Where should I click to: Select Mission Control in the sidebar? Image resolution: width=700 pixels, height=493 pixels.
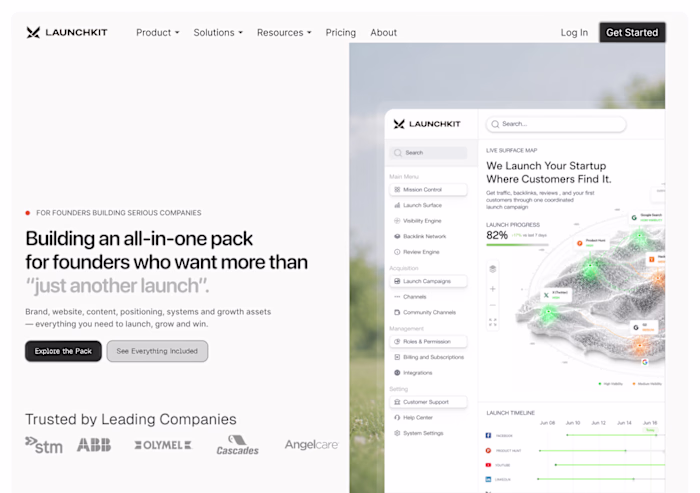(x=429, y=190)
